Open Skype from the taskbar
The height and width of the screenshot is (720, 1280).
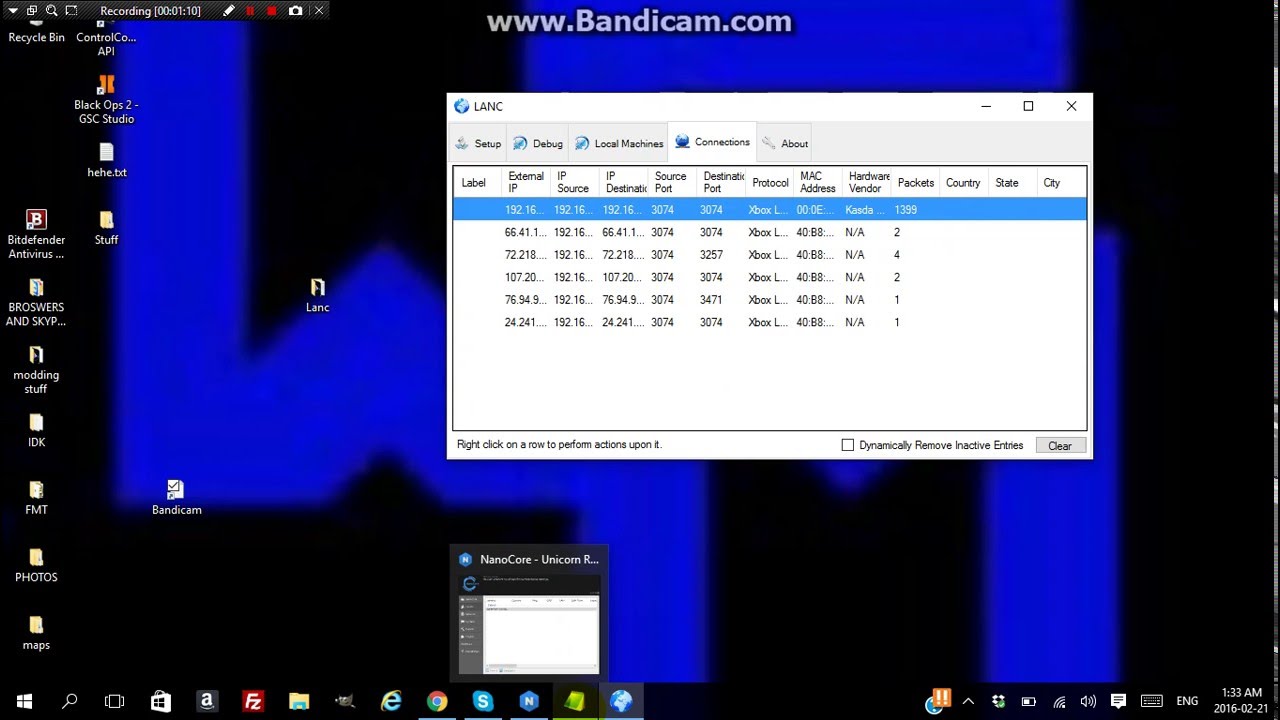483,701
